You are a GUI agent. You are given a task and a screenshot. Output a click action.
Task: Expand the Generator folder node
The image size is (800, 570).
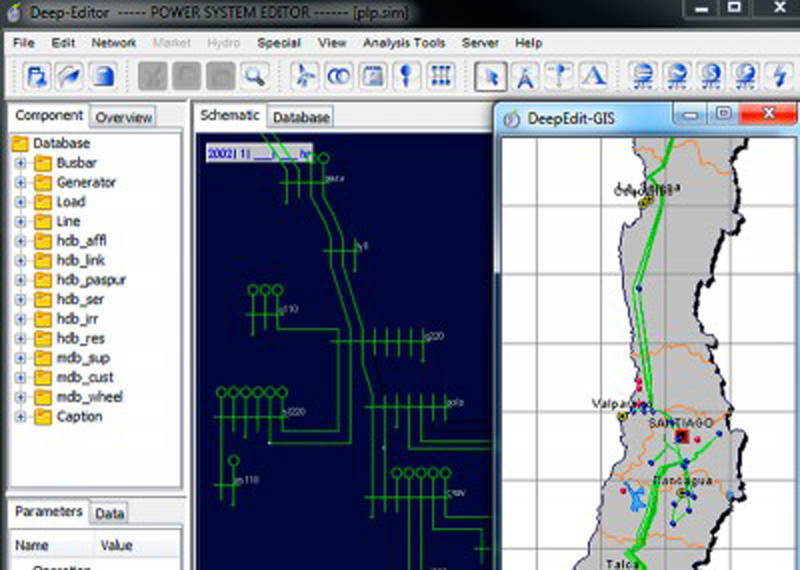20,183
